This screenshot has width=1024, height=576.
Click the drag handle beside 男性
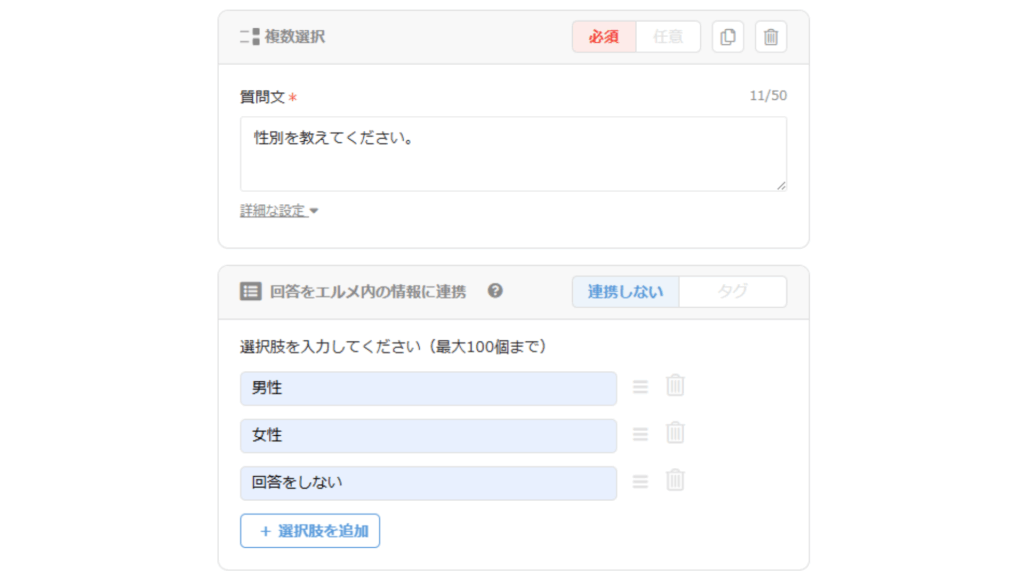(640, 387)
